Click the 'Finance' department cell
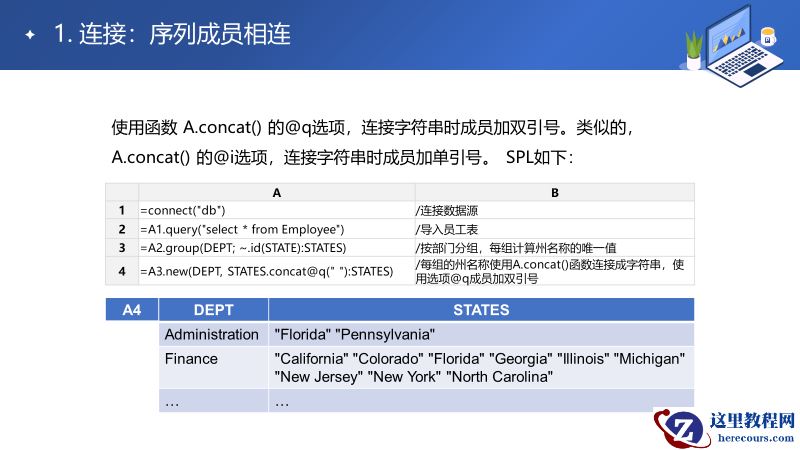Viewport: 800px width, 450px height. coord(213,367)
